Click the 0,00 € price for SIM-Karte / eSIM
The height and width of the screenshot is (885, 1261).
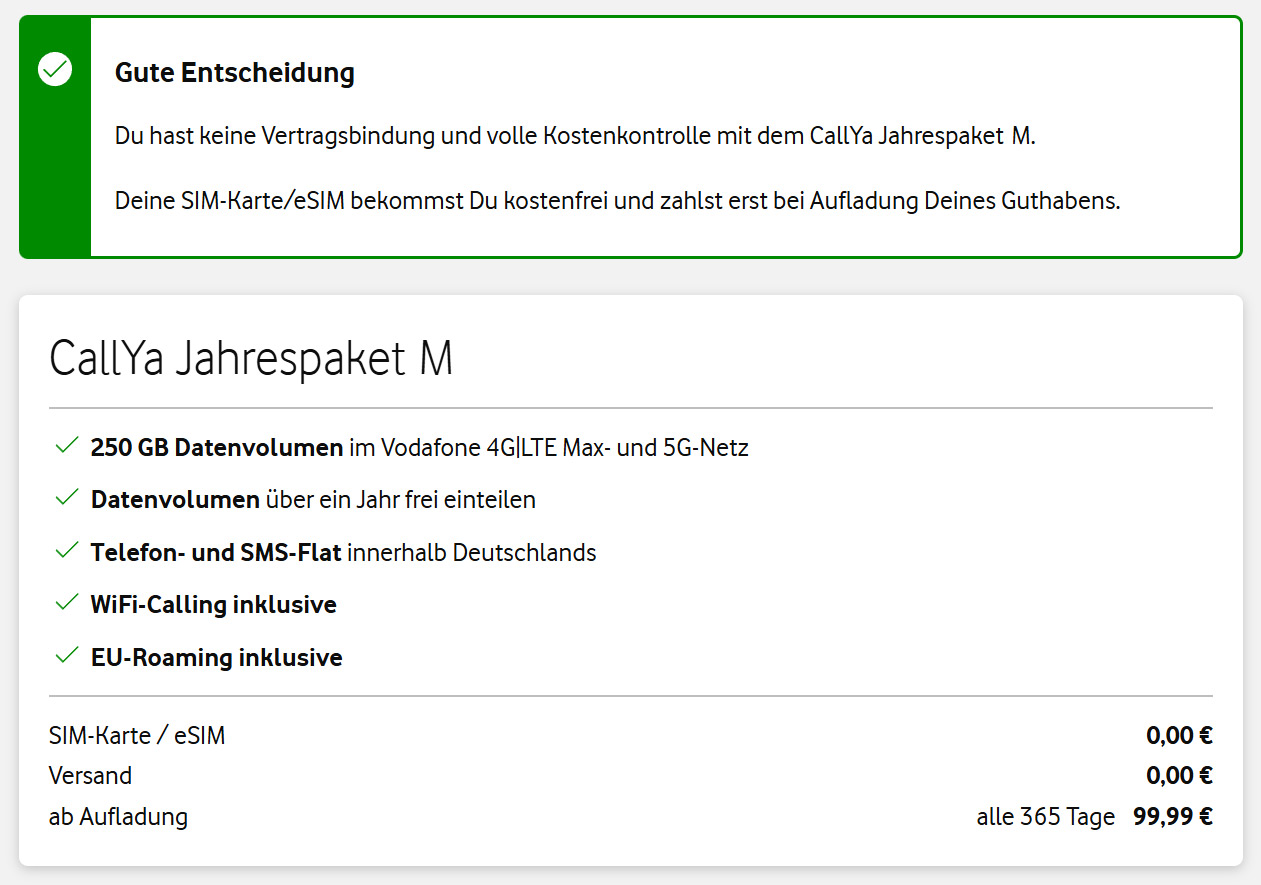coord(1179,736)
